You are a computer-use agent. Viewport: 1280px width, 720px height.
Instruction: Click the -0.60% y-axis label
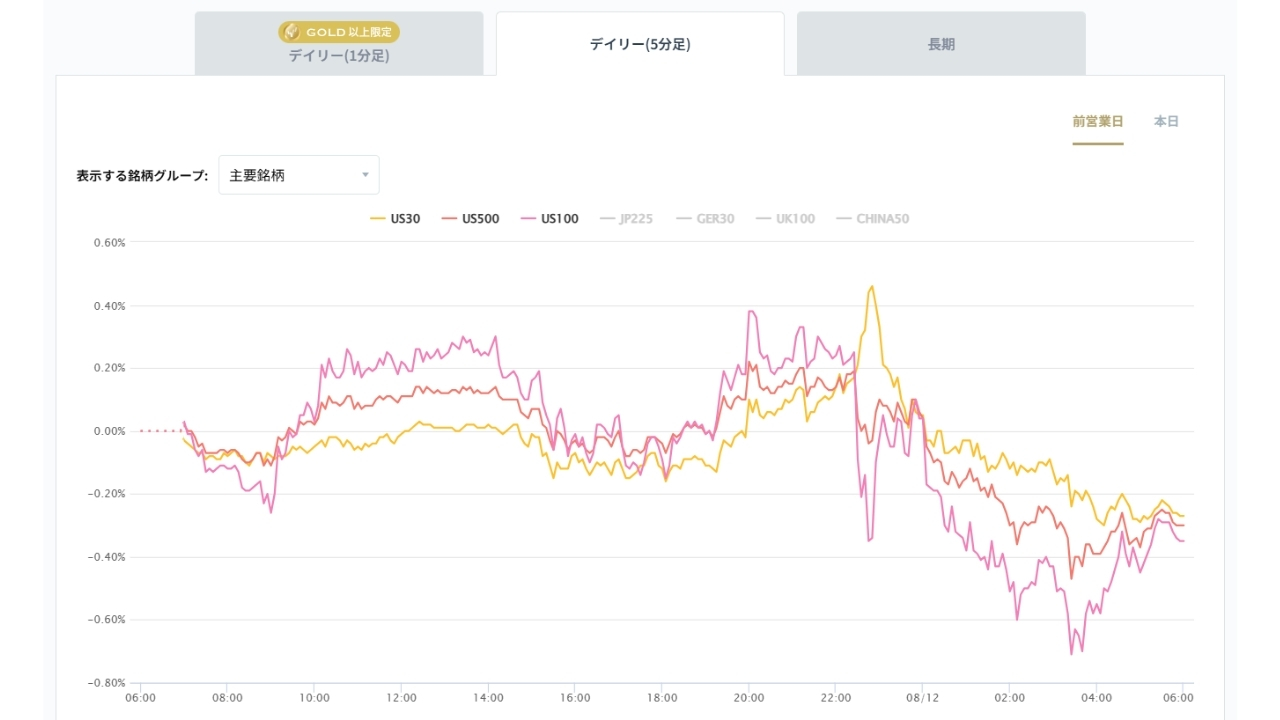click(107, 620)
